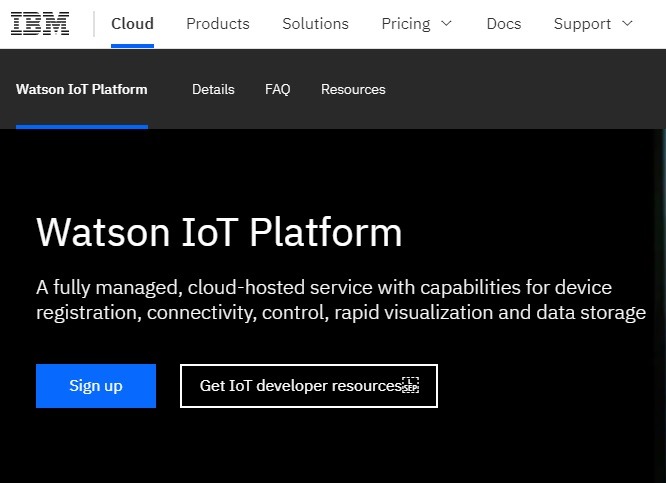Click the blue Sign up button

tap(96, 386)
